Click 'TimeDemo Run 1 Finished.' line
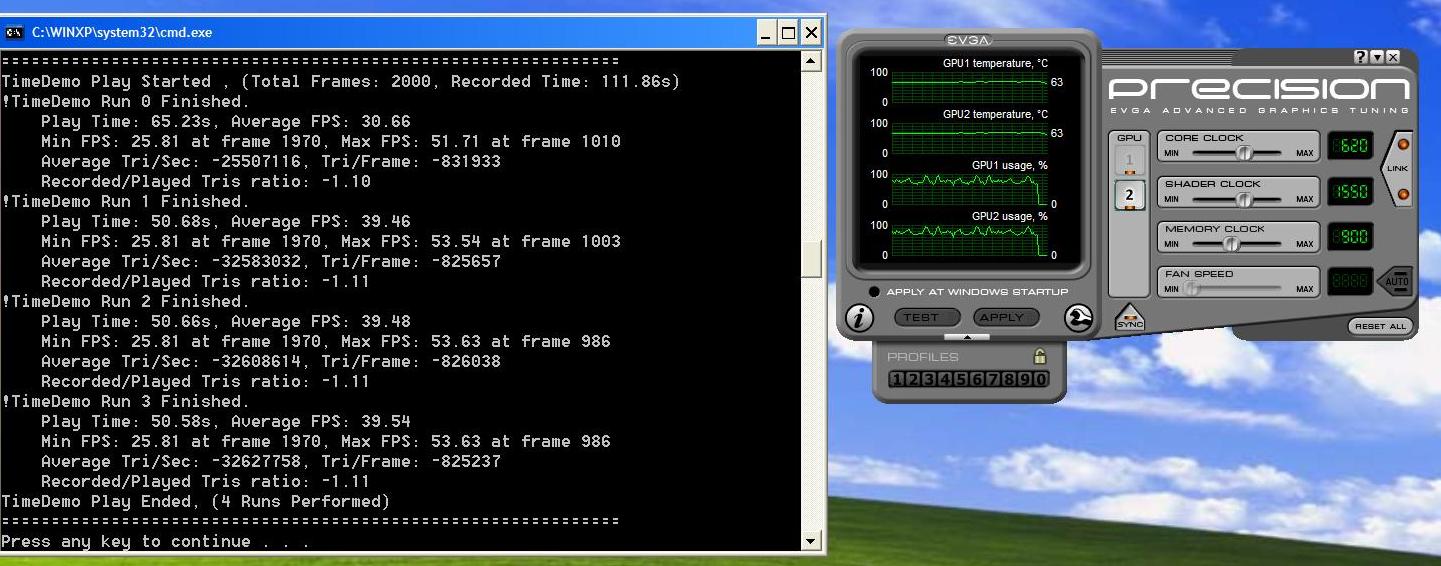Viewport: 1441px width, 566px height. tap(126, 201)
